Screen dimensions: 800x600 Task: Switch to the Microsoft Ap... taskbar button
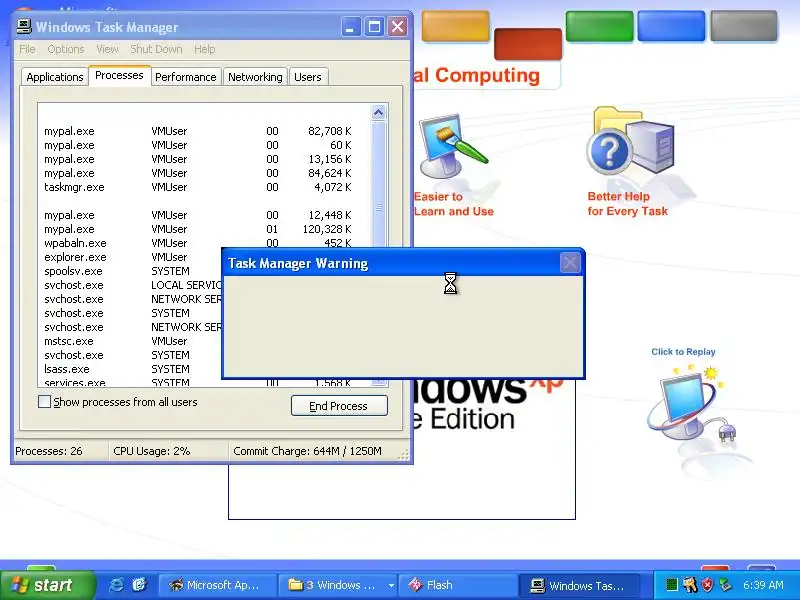218,585
